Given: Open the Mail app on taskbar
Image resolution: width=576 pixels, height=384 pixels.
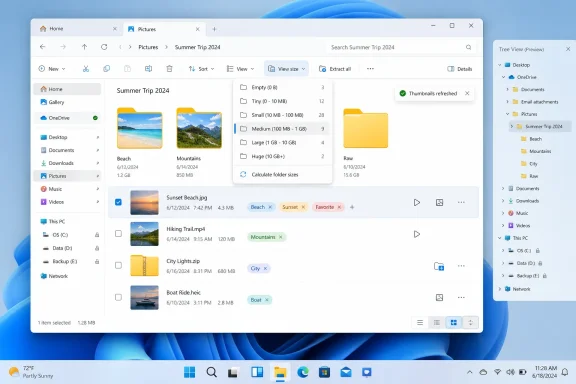Looking at the screenshot, I should click(x=346, y=372).
